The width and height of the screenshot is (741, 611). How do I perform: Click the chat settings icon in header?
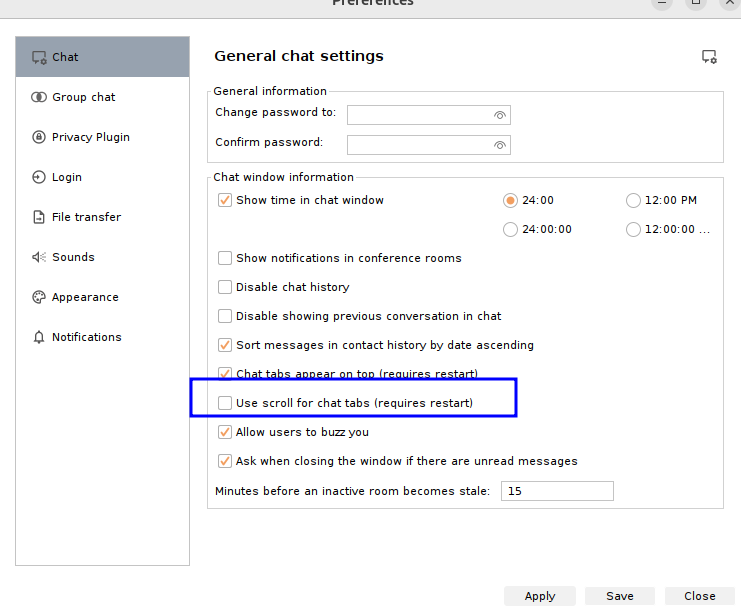click(709, 57)
